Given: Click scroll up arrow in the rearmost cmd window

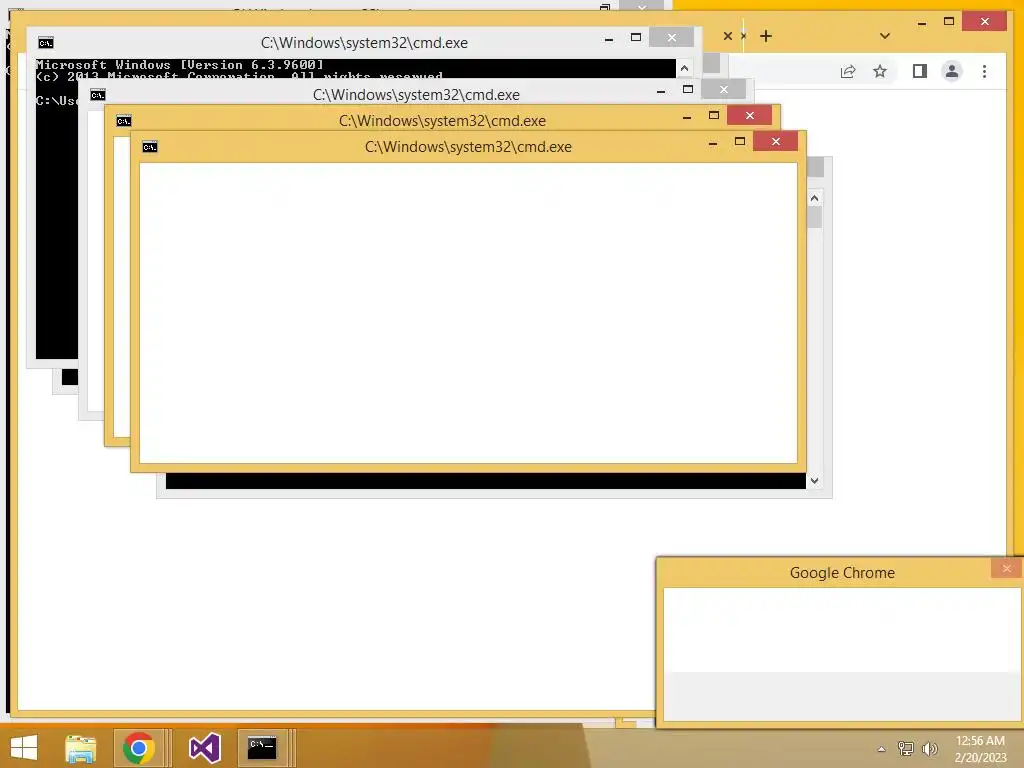Looking at the screenshot, I should coord(684,68).
